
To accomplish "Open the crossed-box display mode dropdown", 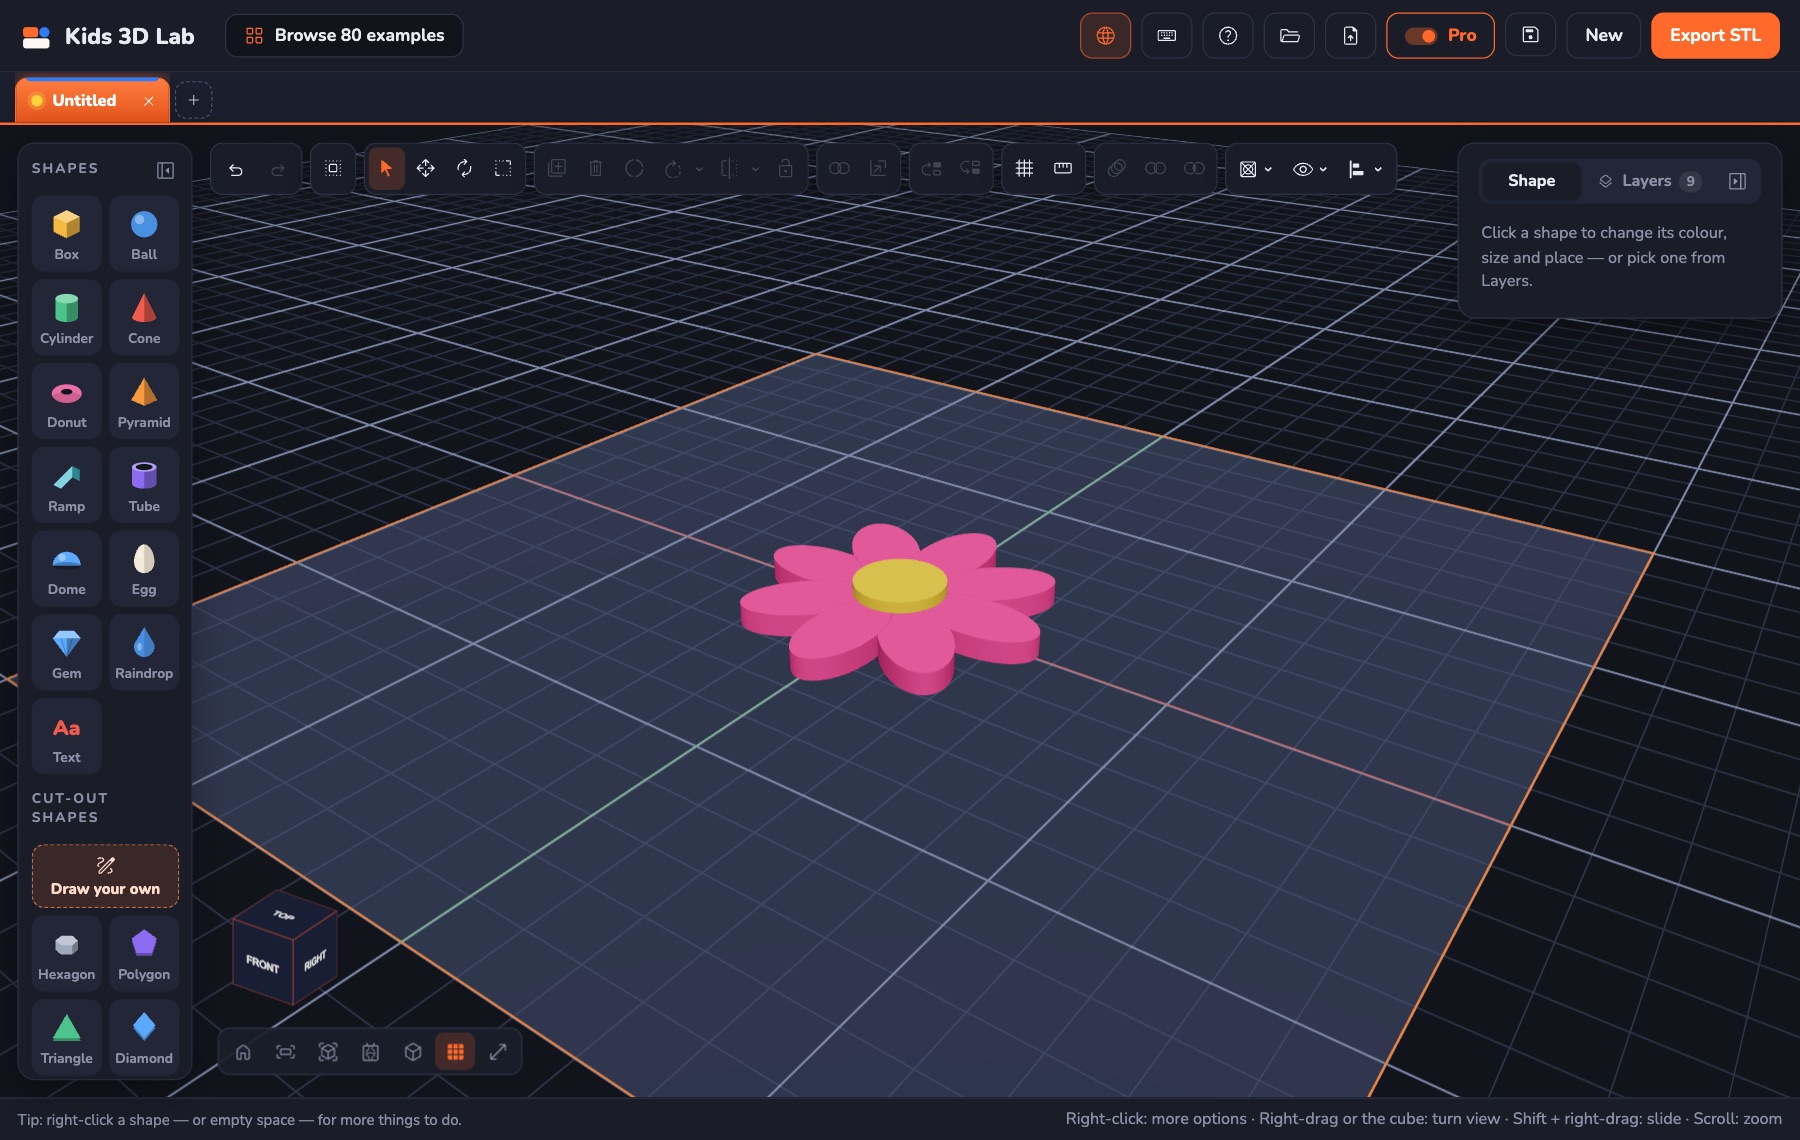I will click(1255, 169).
